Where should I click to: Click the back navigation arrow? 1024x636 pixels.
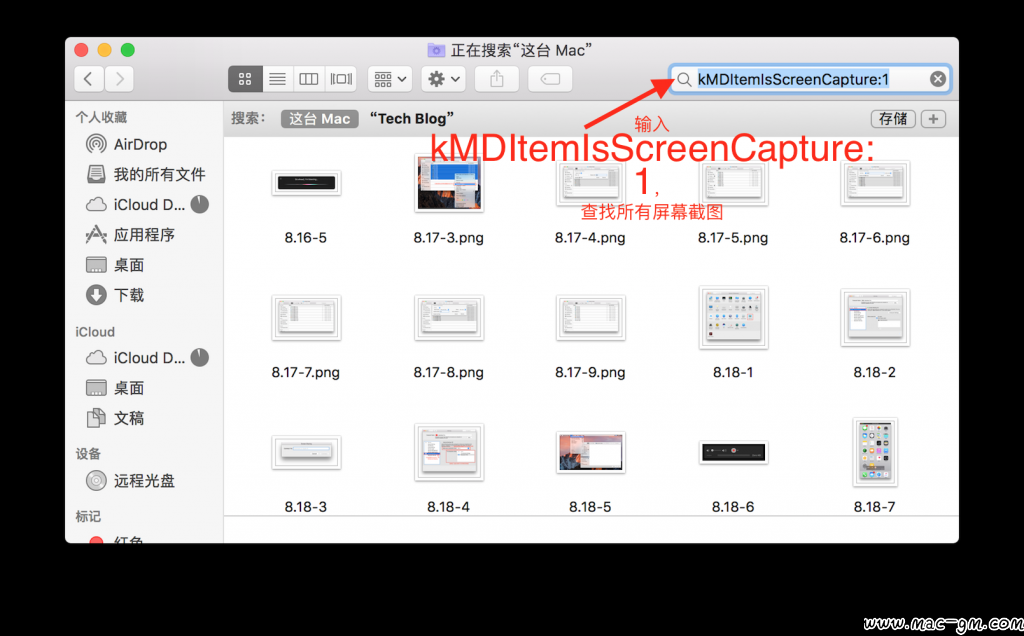[89, 79]
